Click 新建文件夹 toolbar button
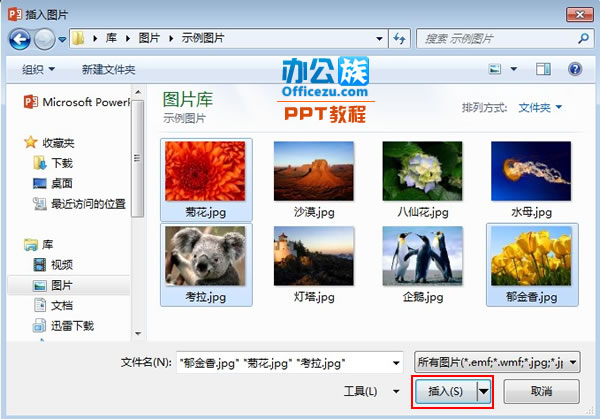The image size is (600, 419). [108, 69]
